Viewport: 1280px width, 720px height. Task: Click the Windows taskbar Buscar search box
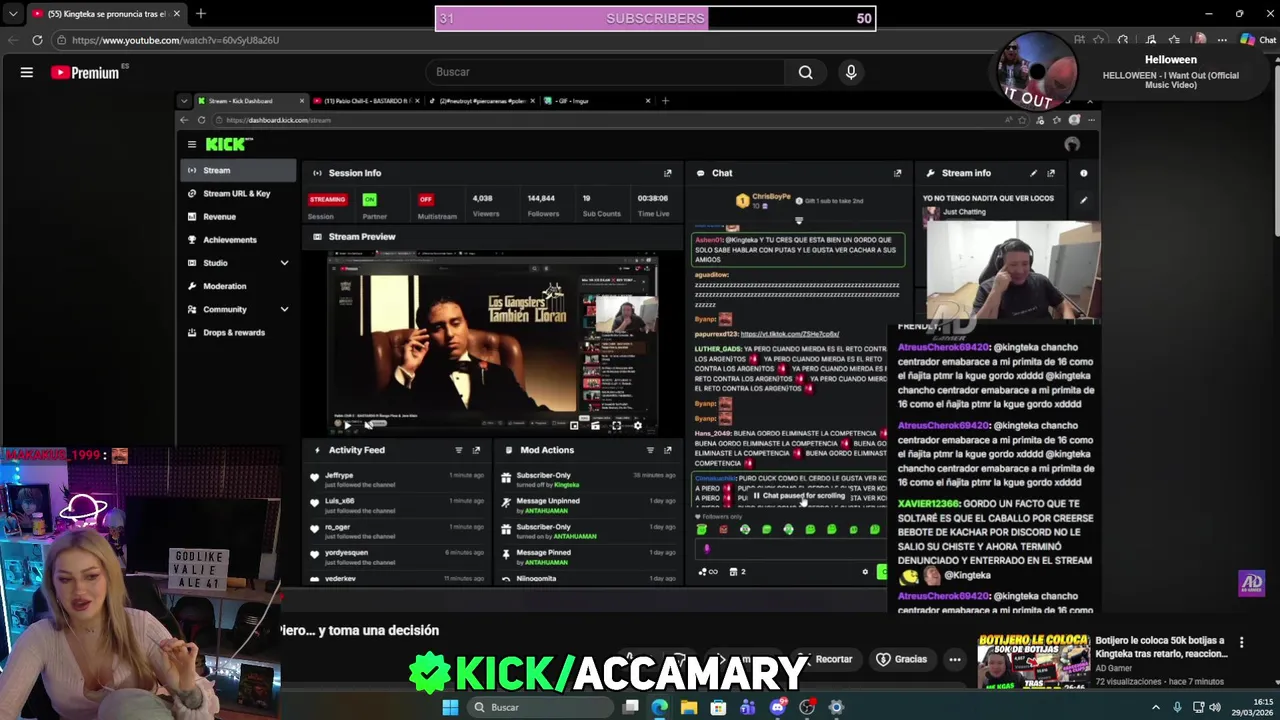coord(541,707)
